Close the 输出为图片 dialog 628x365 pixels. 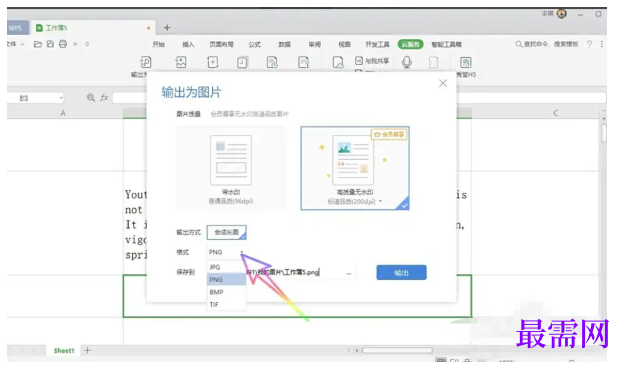coord(443,83)
